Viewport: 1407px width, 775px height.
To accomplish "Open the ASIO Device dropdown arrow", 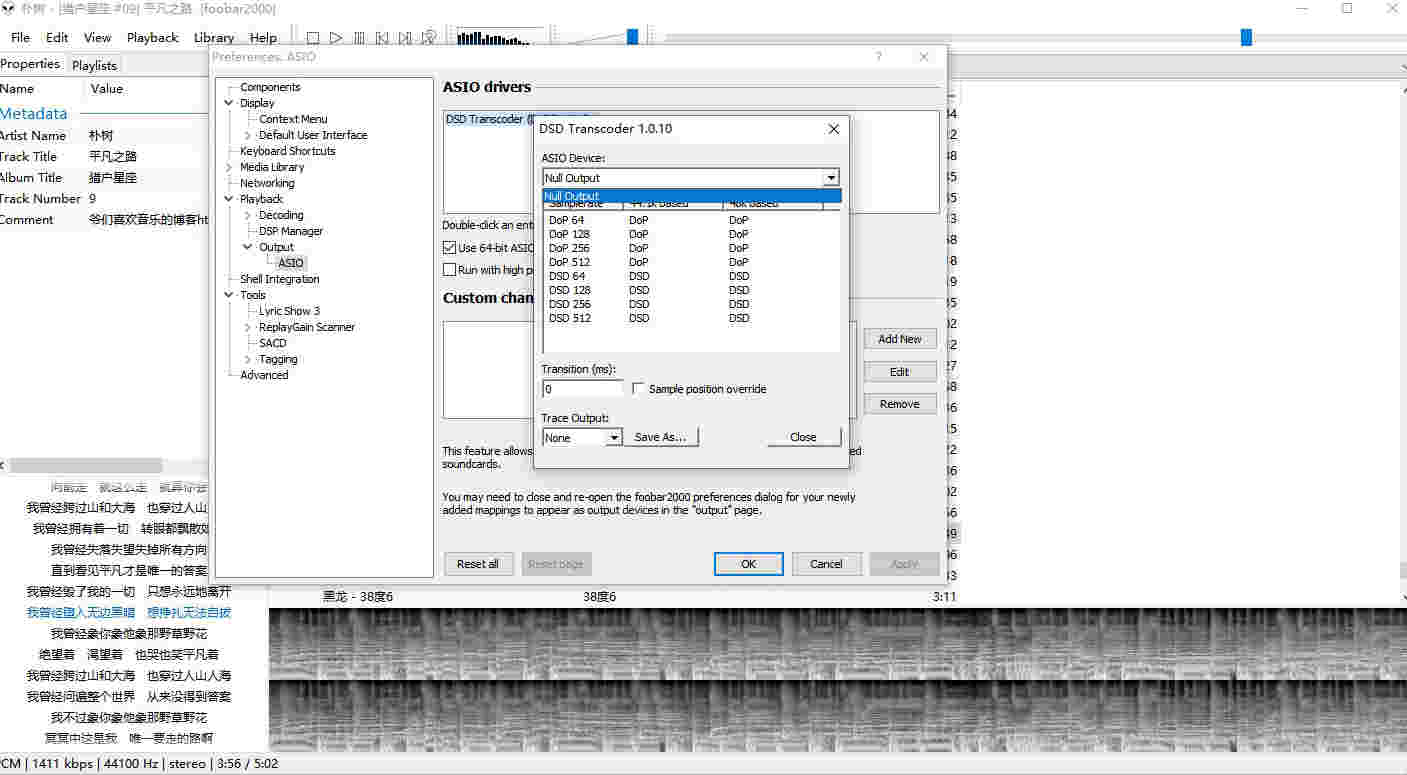I will point(830,178).
